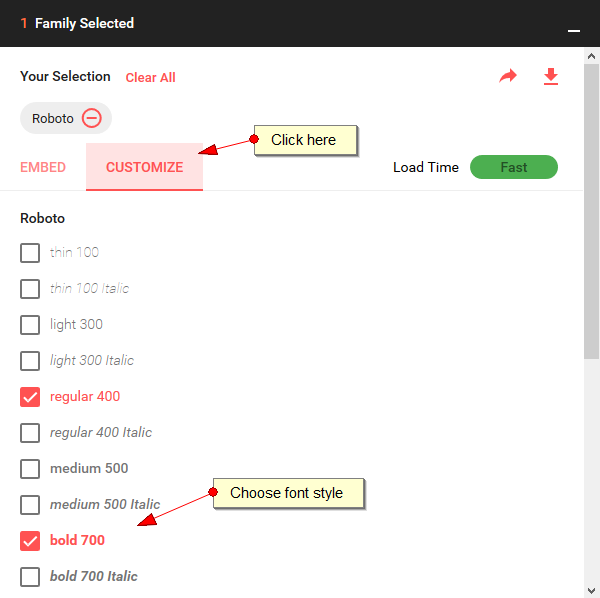Check the light 300 style
This screenshot has width=600, height=598.
coord(30,325)
